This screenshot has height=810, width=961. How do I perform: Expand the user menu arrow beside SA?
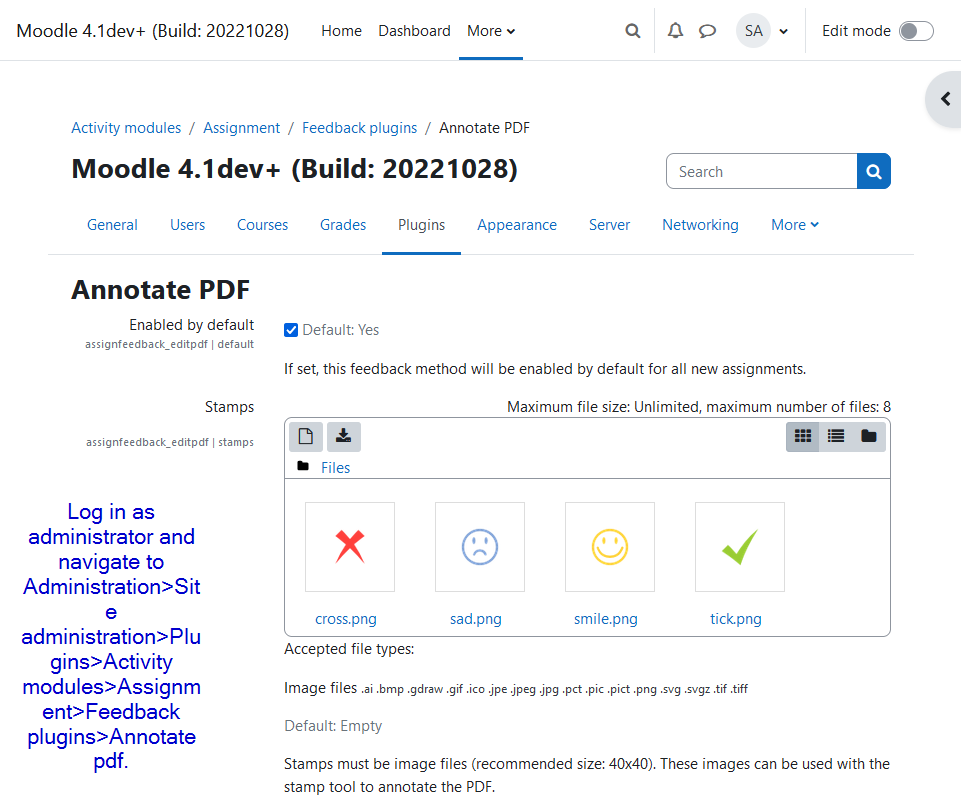783,31
